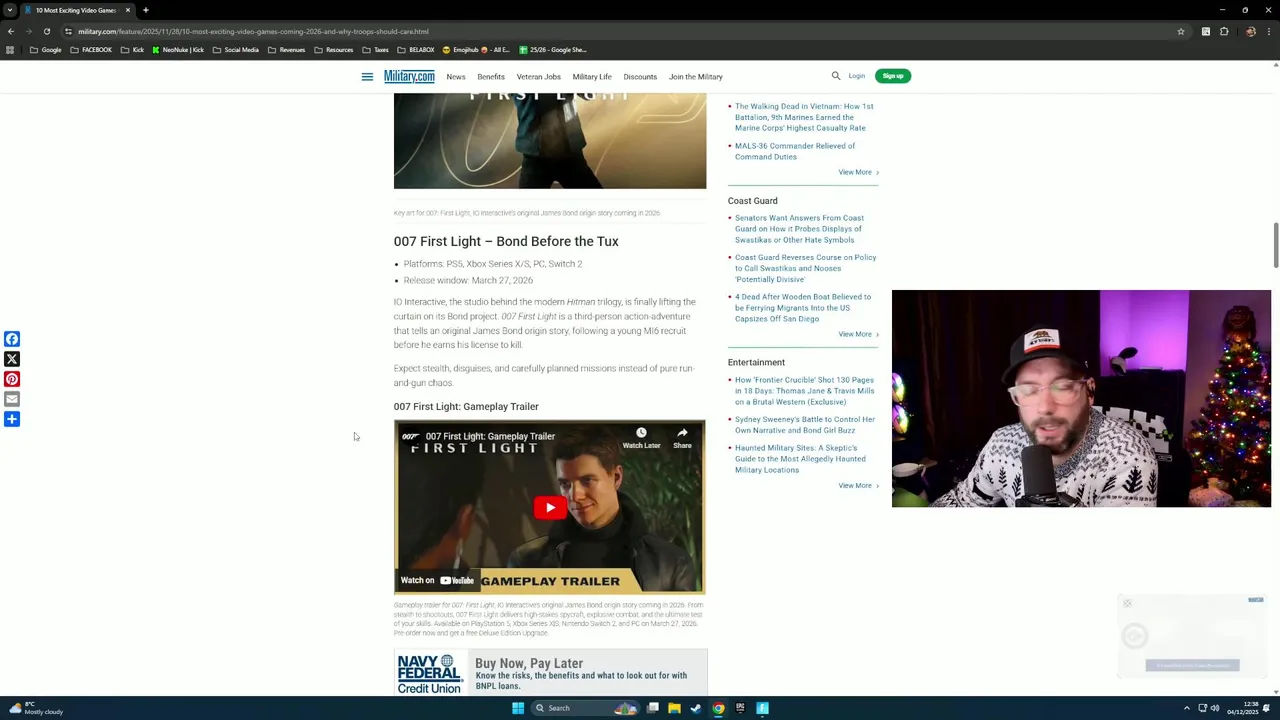Open the Veteran Jobs menu item
Screen dimensions: 1280x720
click(538, 77)
